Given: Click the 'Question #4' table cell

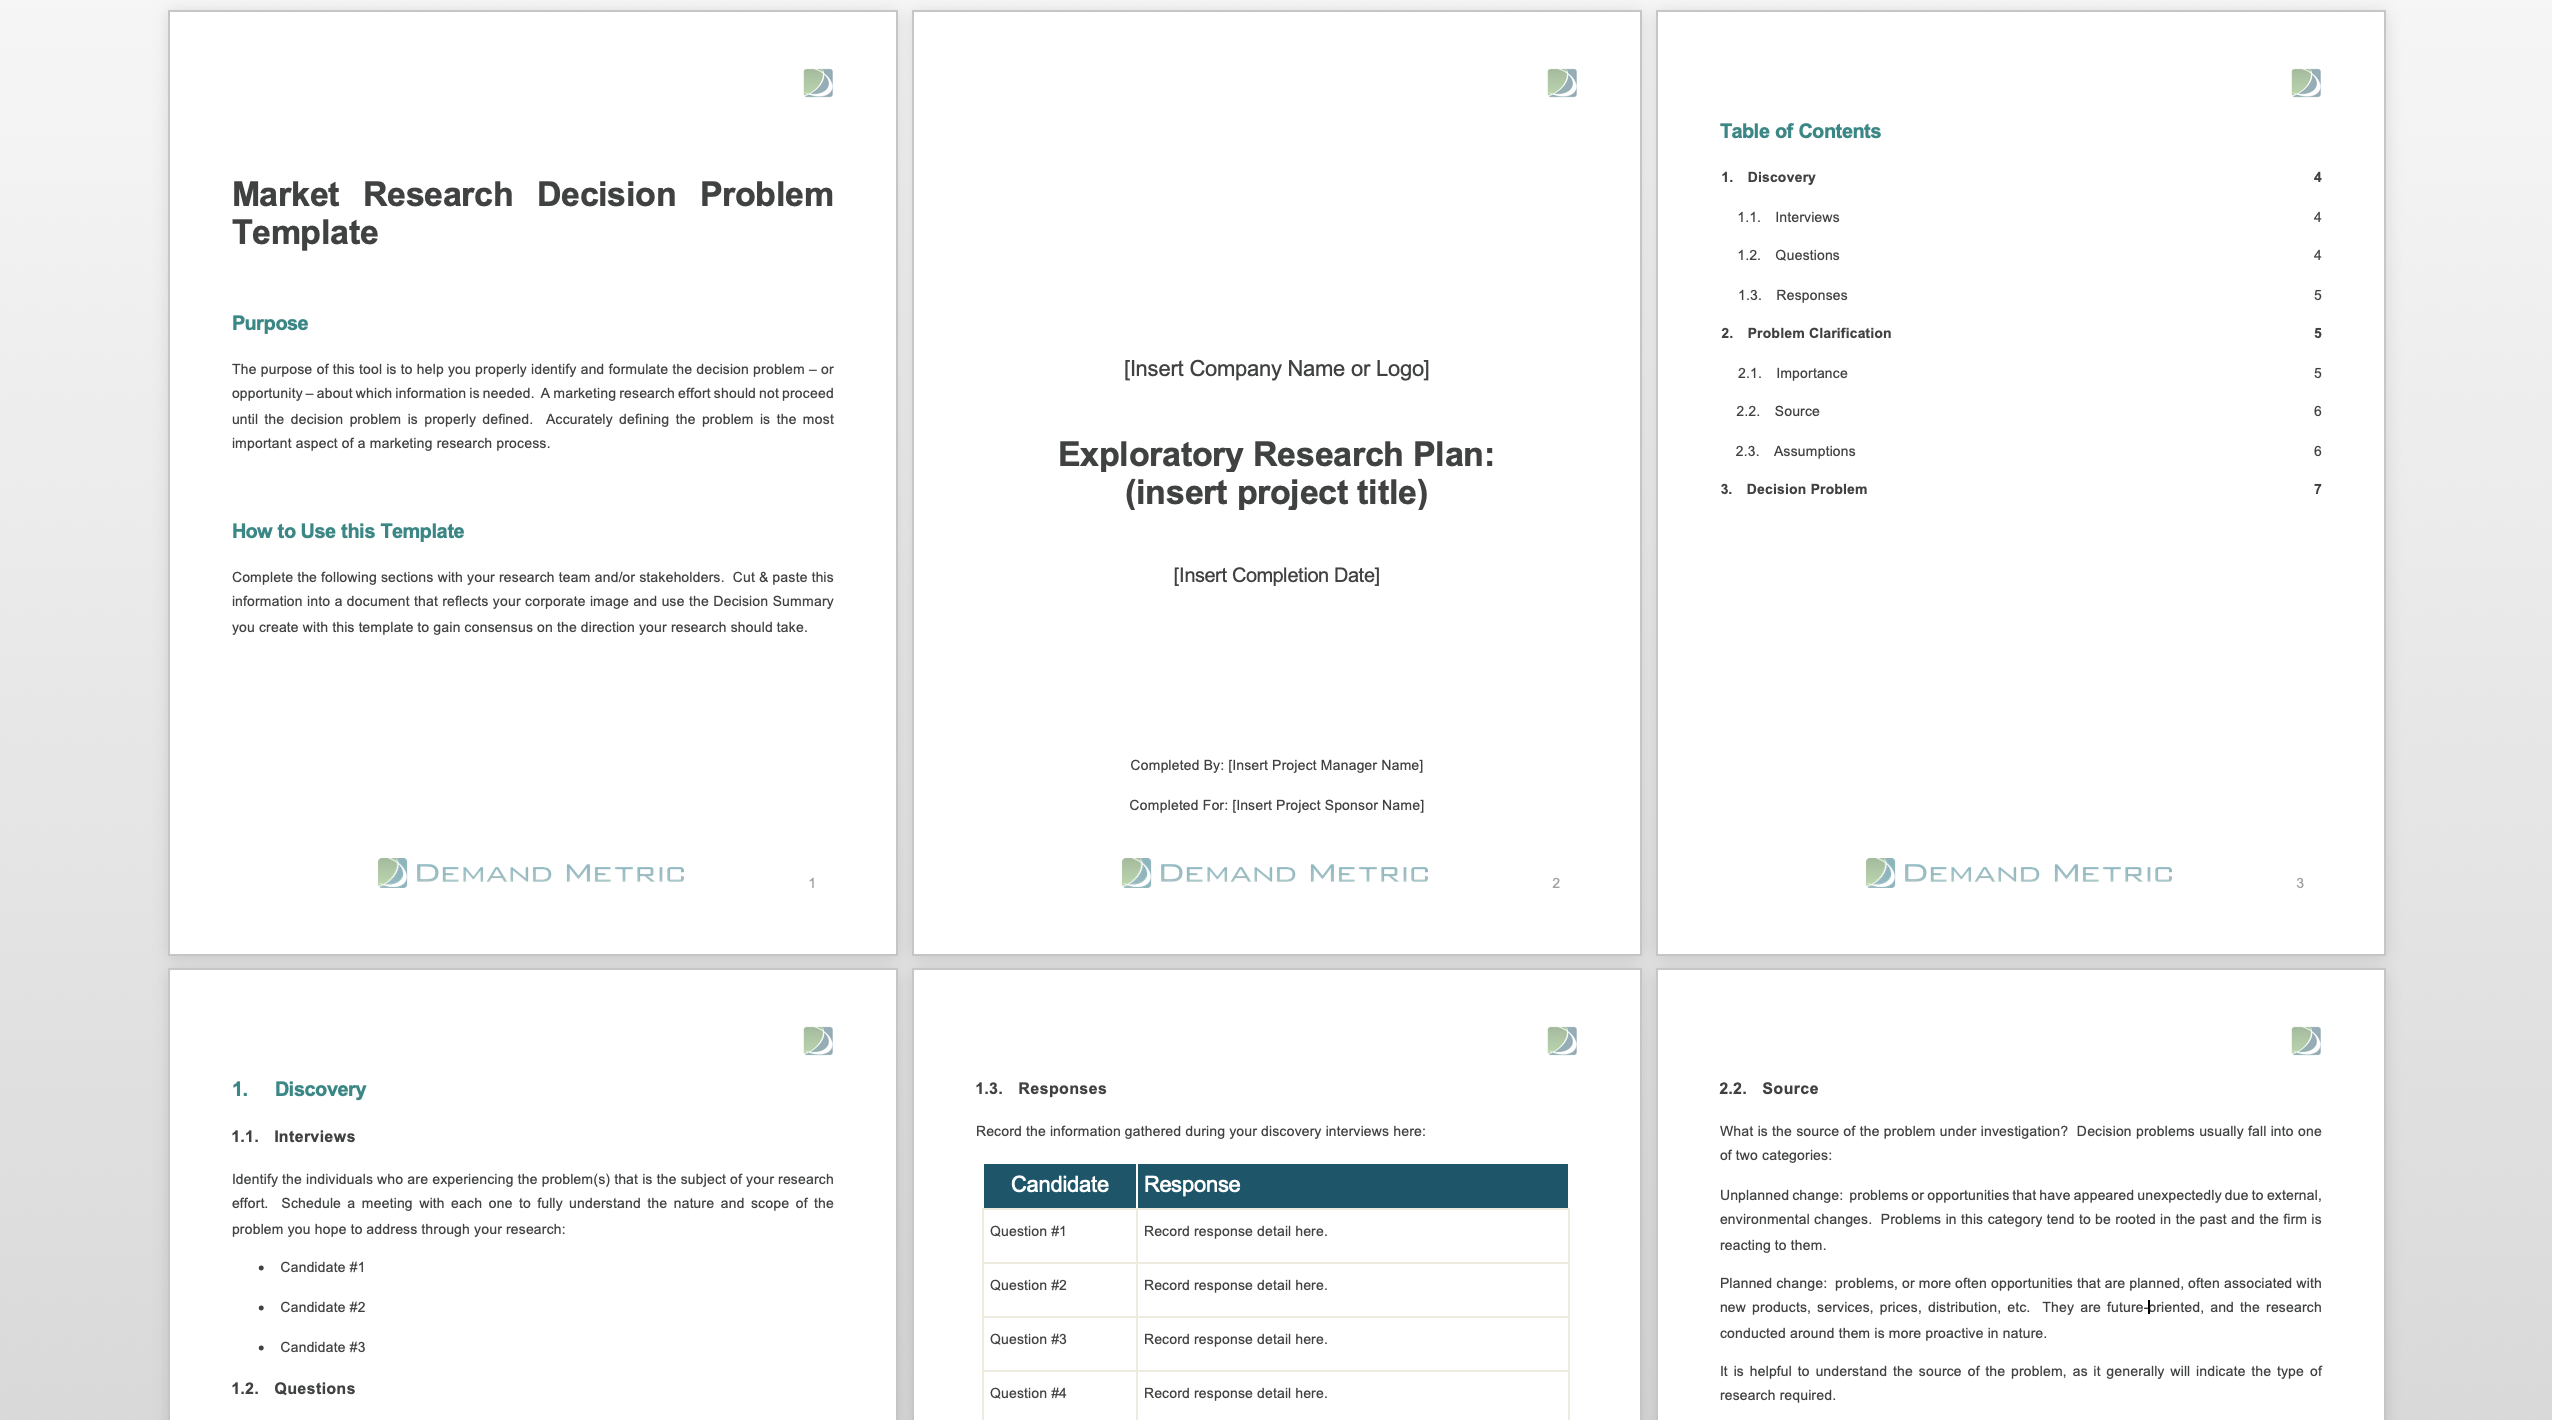Looking at the screenshot, I should point(1060,1396).
